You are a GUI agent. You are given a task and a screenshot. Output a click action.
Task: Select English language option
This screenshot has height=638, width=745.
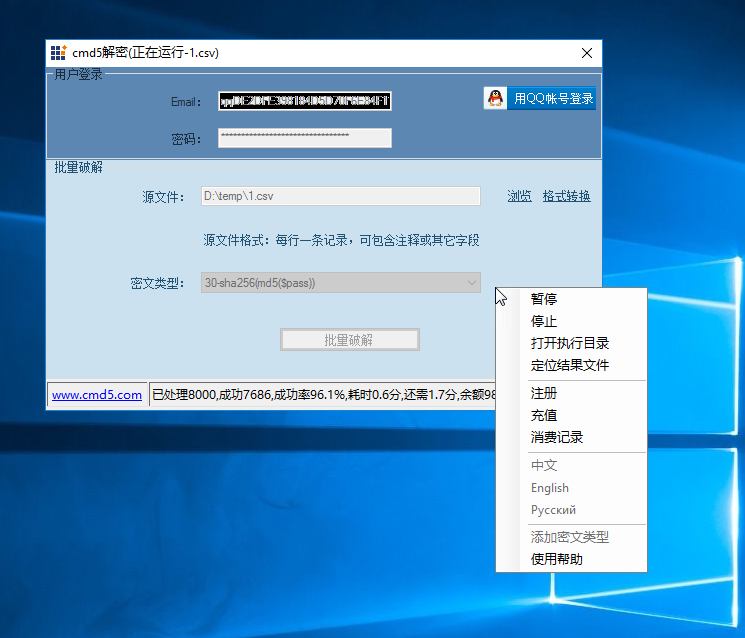tap(572, 488)
